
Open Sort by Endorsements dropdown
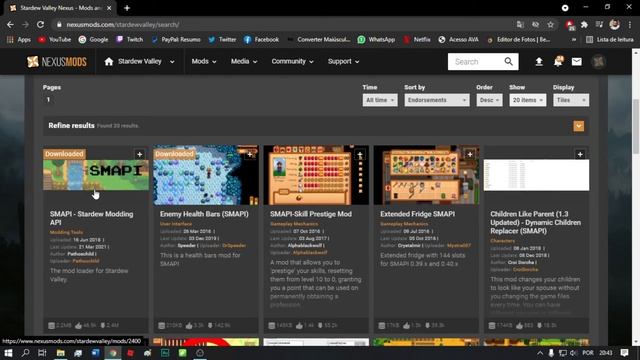437,100
